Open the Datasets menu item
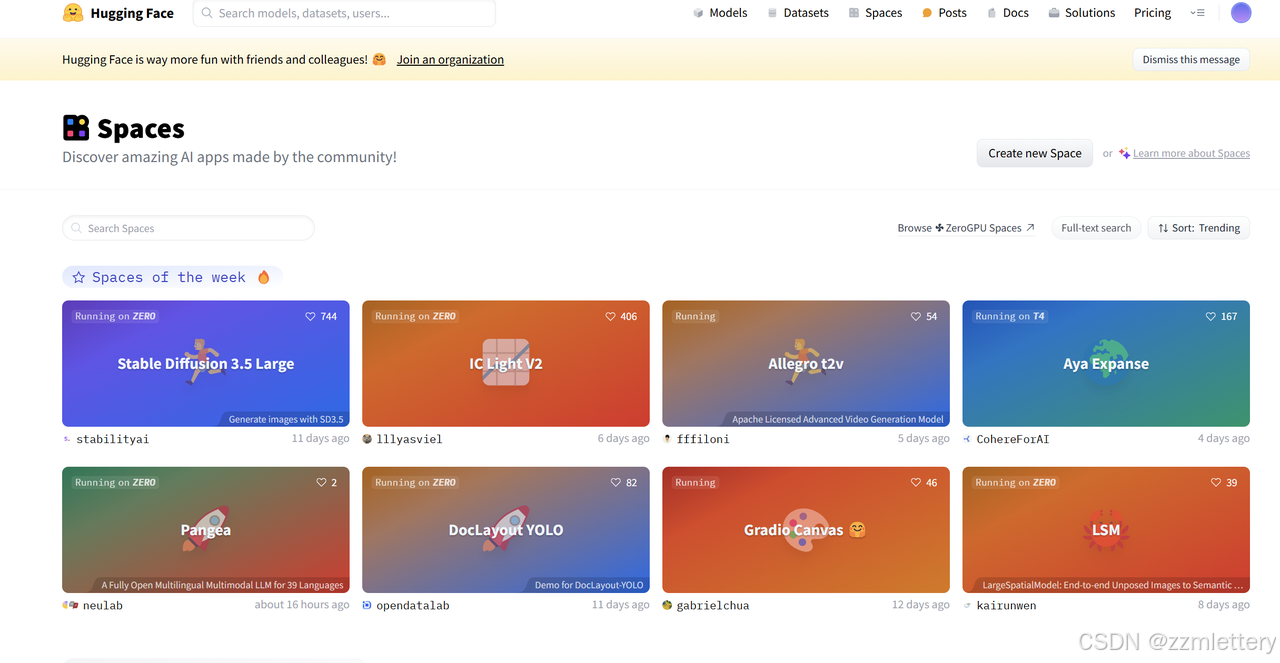Viewport: 1280px width, 663px height. (x=798, y=13)
